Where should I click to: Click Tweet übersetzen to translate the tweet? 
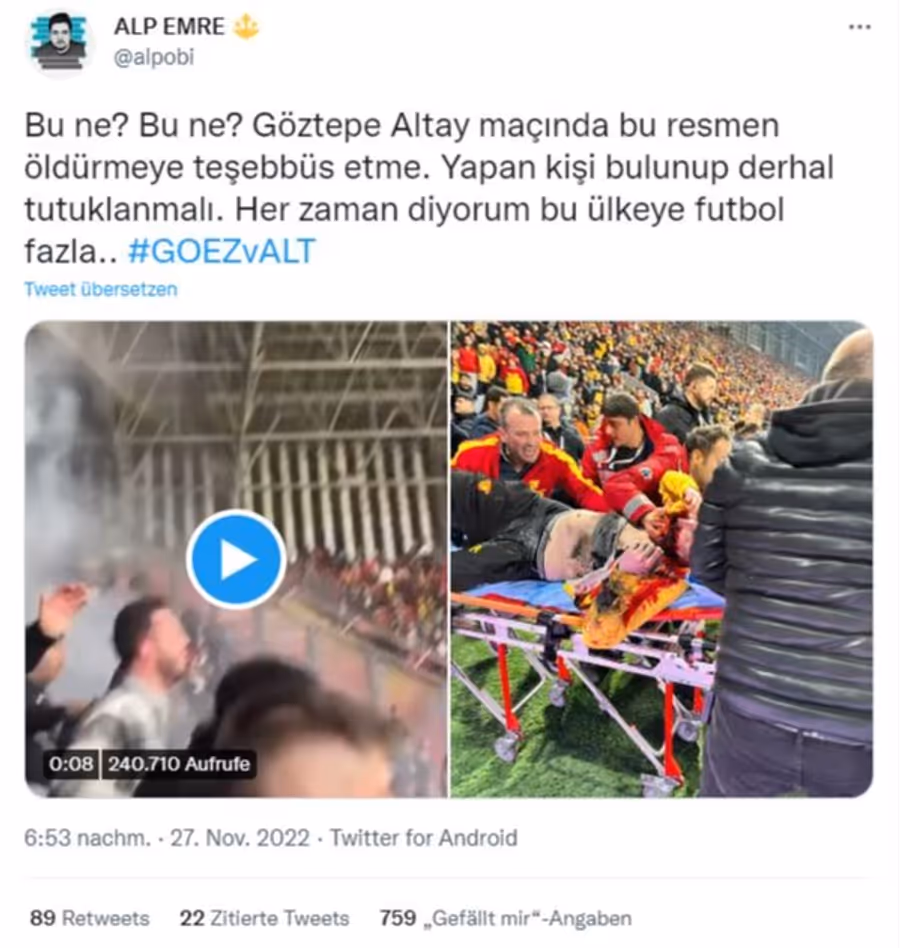click(x=100, y=289)
